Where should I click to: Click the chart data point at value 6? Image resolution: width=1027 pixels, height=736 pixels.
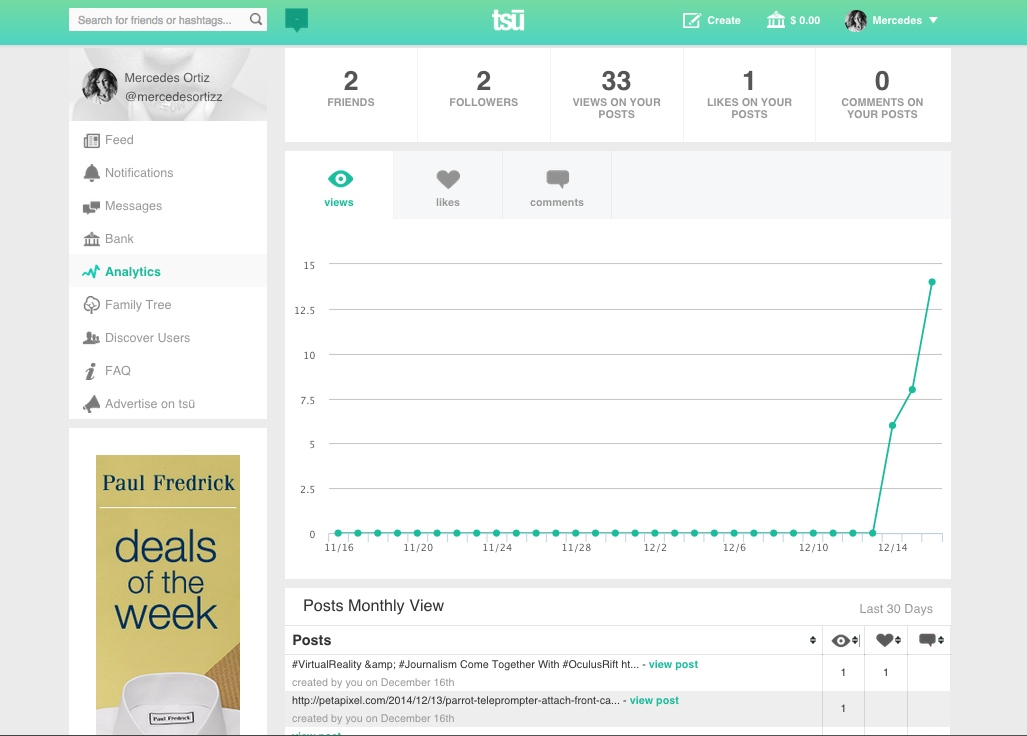[x=892, y=426]
